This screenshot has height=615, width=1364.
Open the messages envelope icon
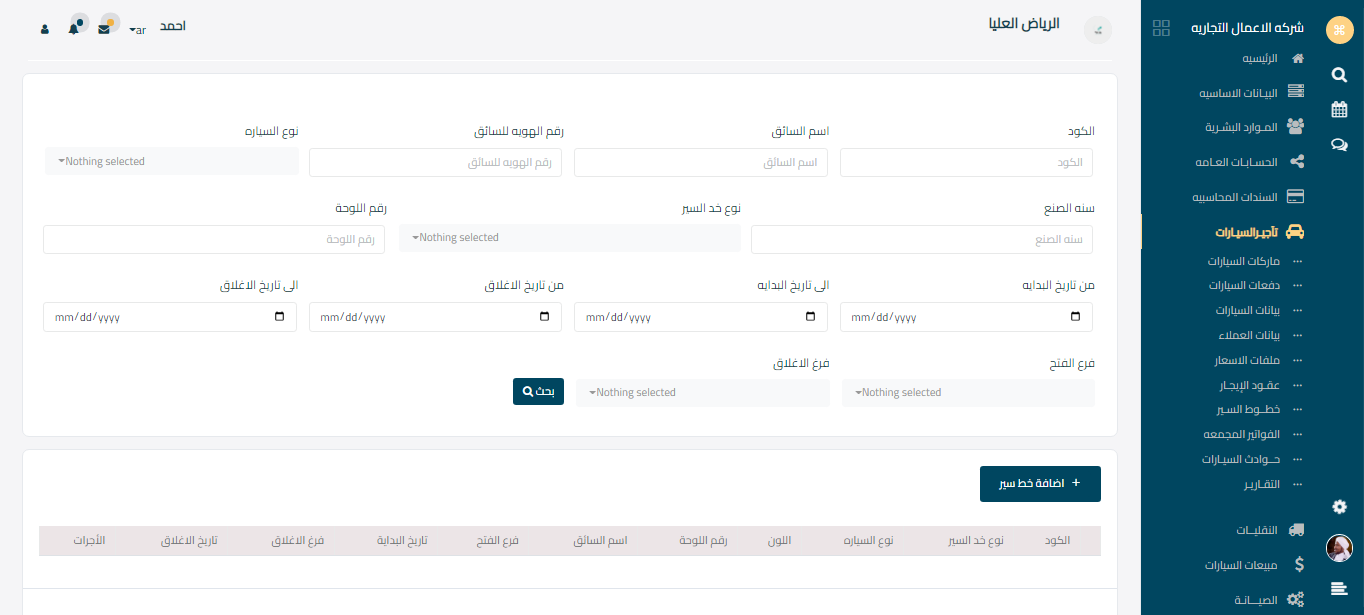click(104, 28)
